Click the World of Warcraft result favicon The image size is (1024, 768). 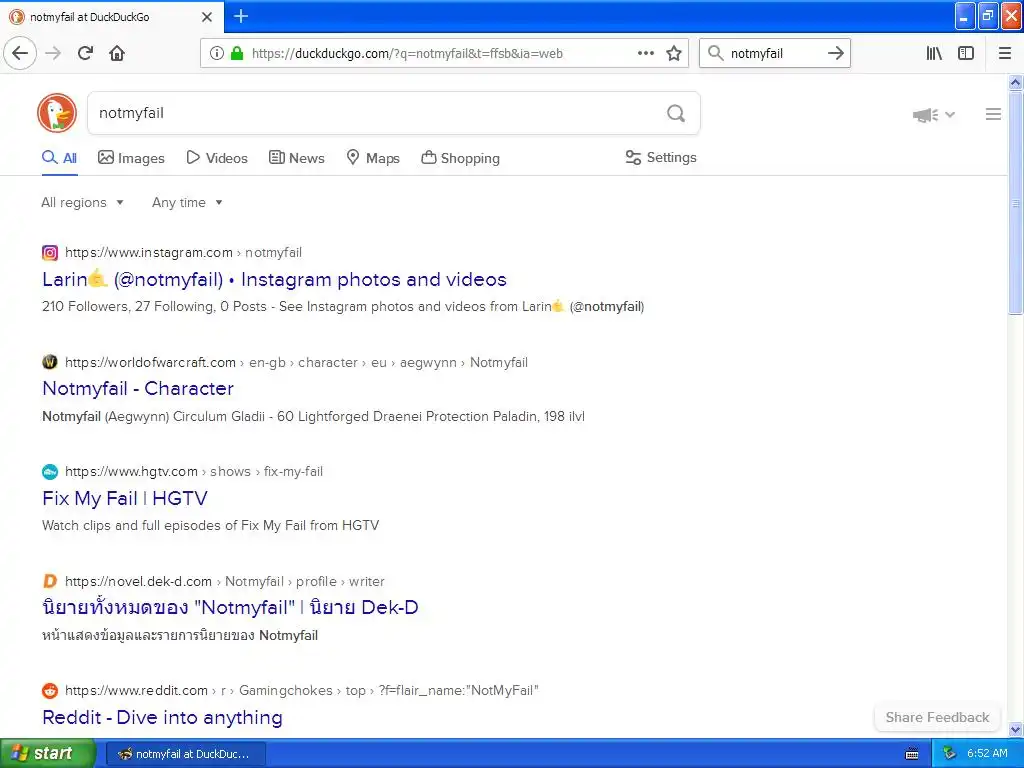pyautogui.click(x=50, y=362)
